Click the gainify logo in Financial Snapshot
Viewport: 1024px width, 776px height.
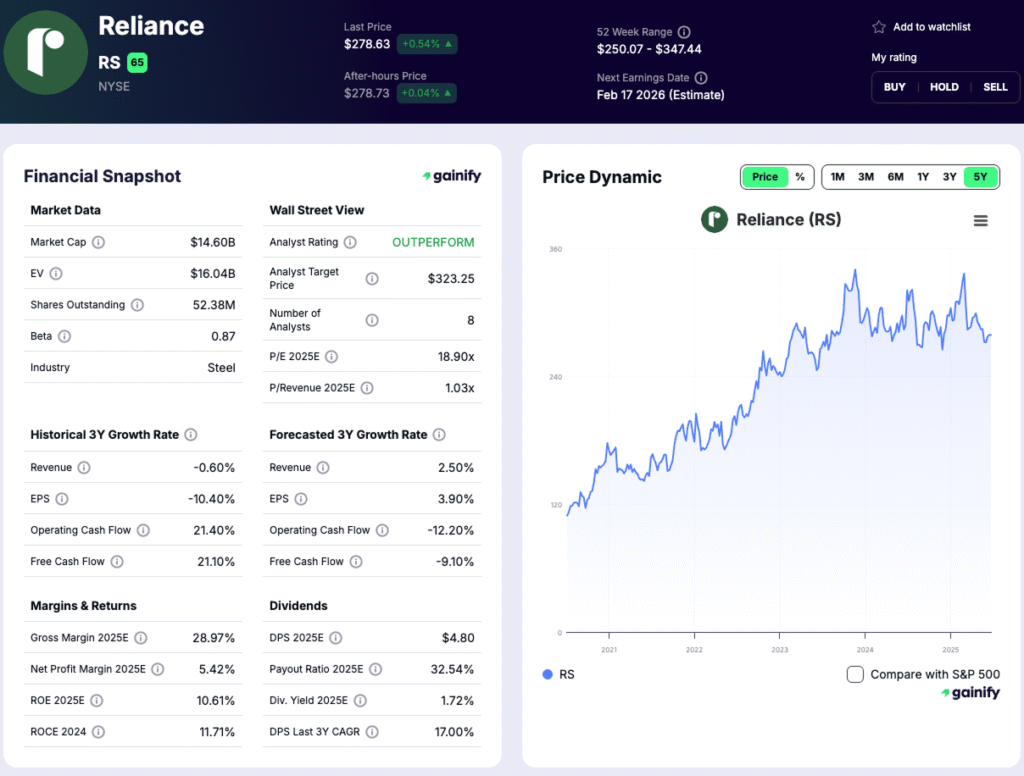pos(452,175)
